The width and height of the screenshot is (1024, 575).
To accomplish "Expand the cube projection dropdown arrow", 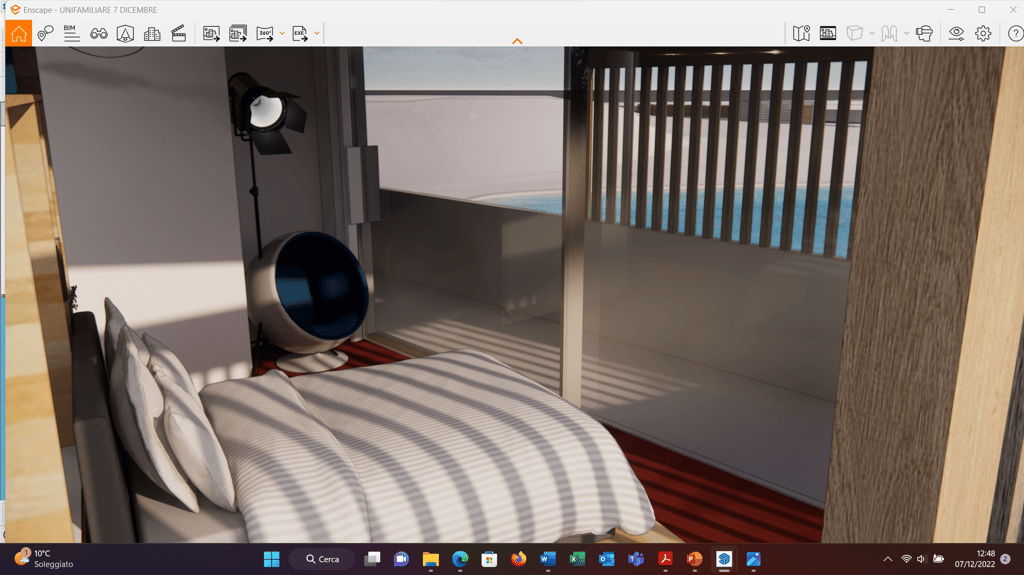I will (x=872, y=33).
